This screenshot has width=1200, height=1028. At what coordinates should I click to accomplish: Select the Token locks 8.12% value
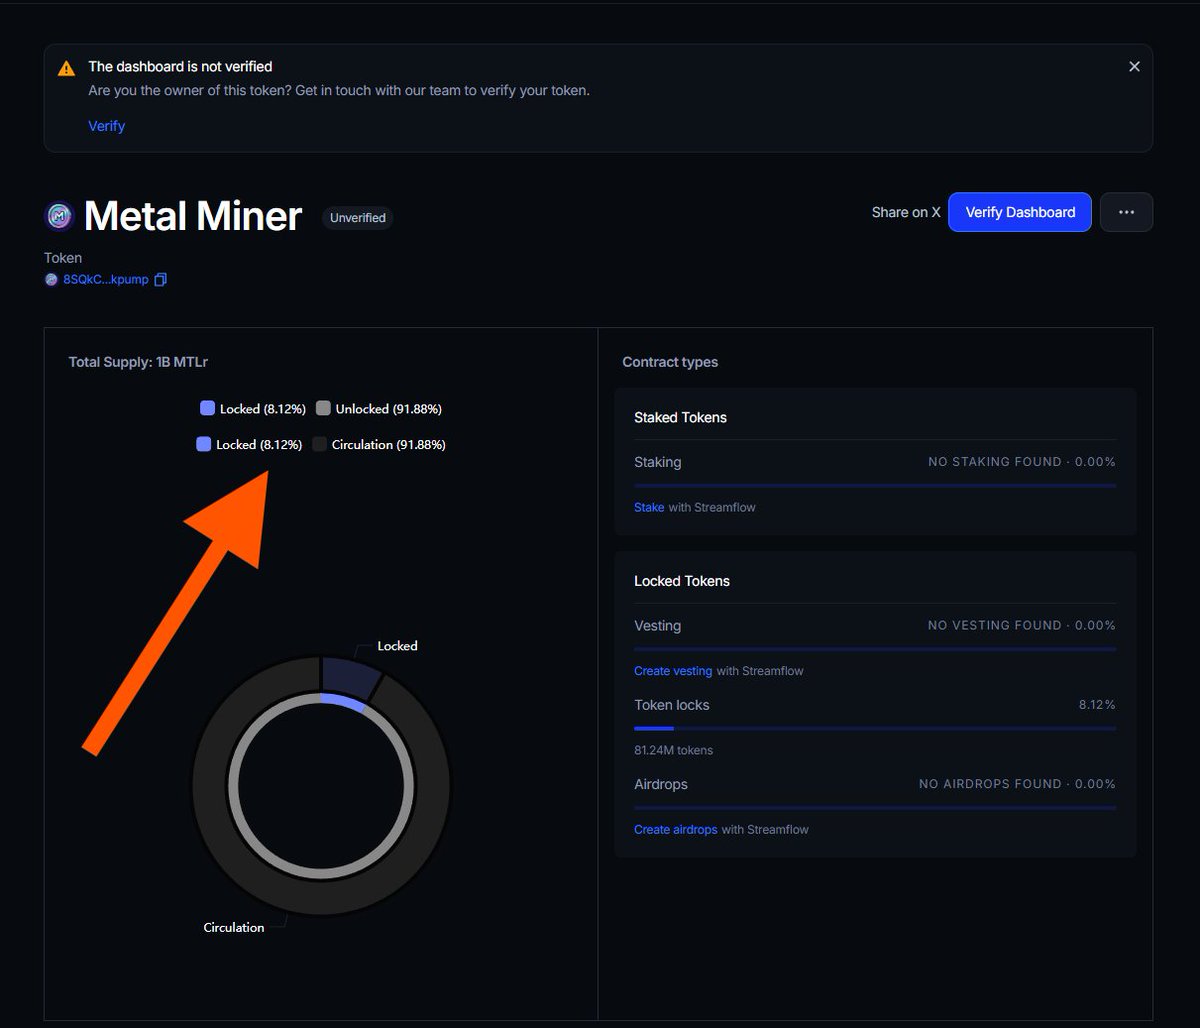(1097, 705)
